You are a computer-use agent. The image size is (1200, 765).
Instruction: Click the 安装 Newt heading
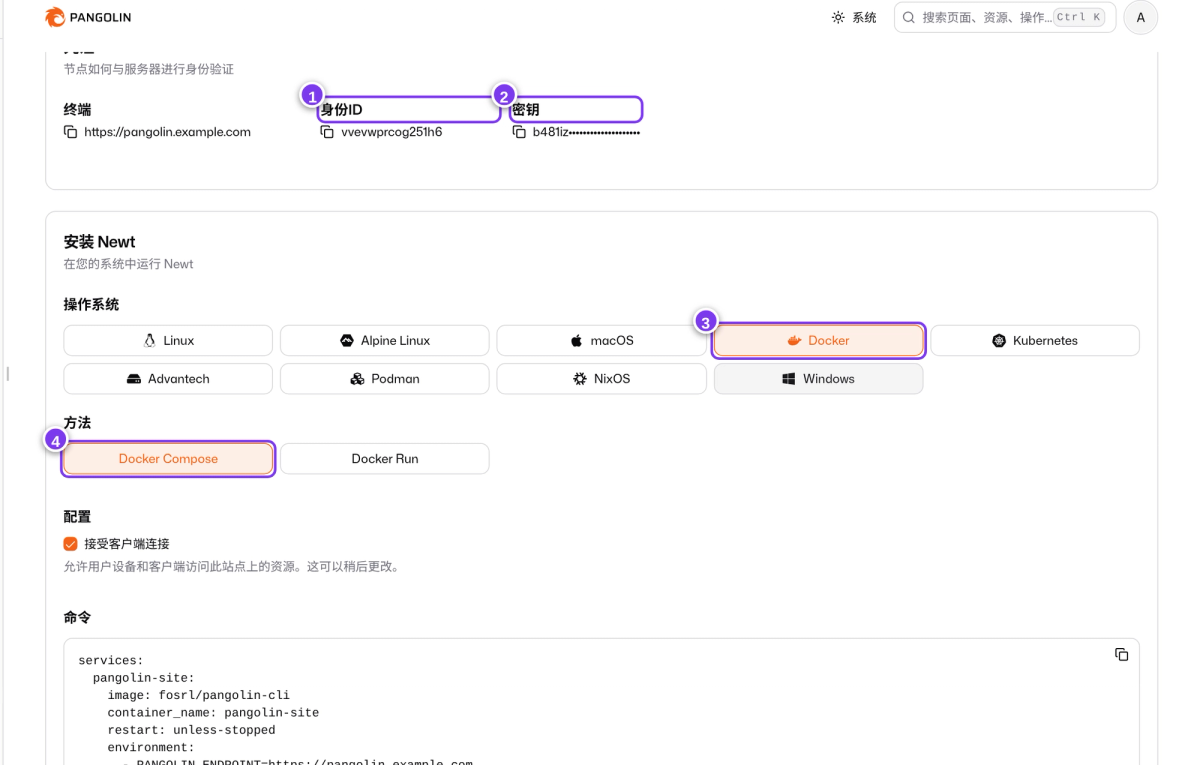(x=99, y=242)
